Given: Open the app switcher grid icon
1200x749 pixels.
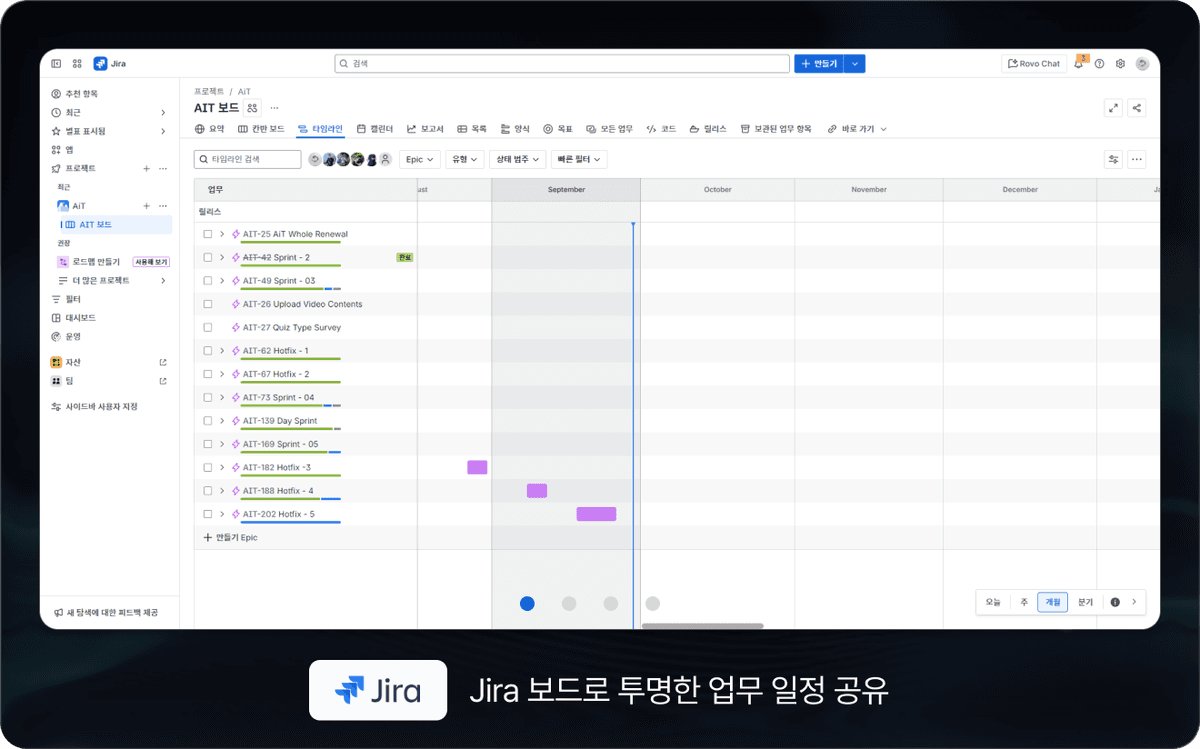Looking at the screenshot, I should 77,64.
